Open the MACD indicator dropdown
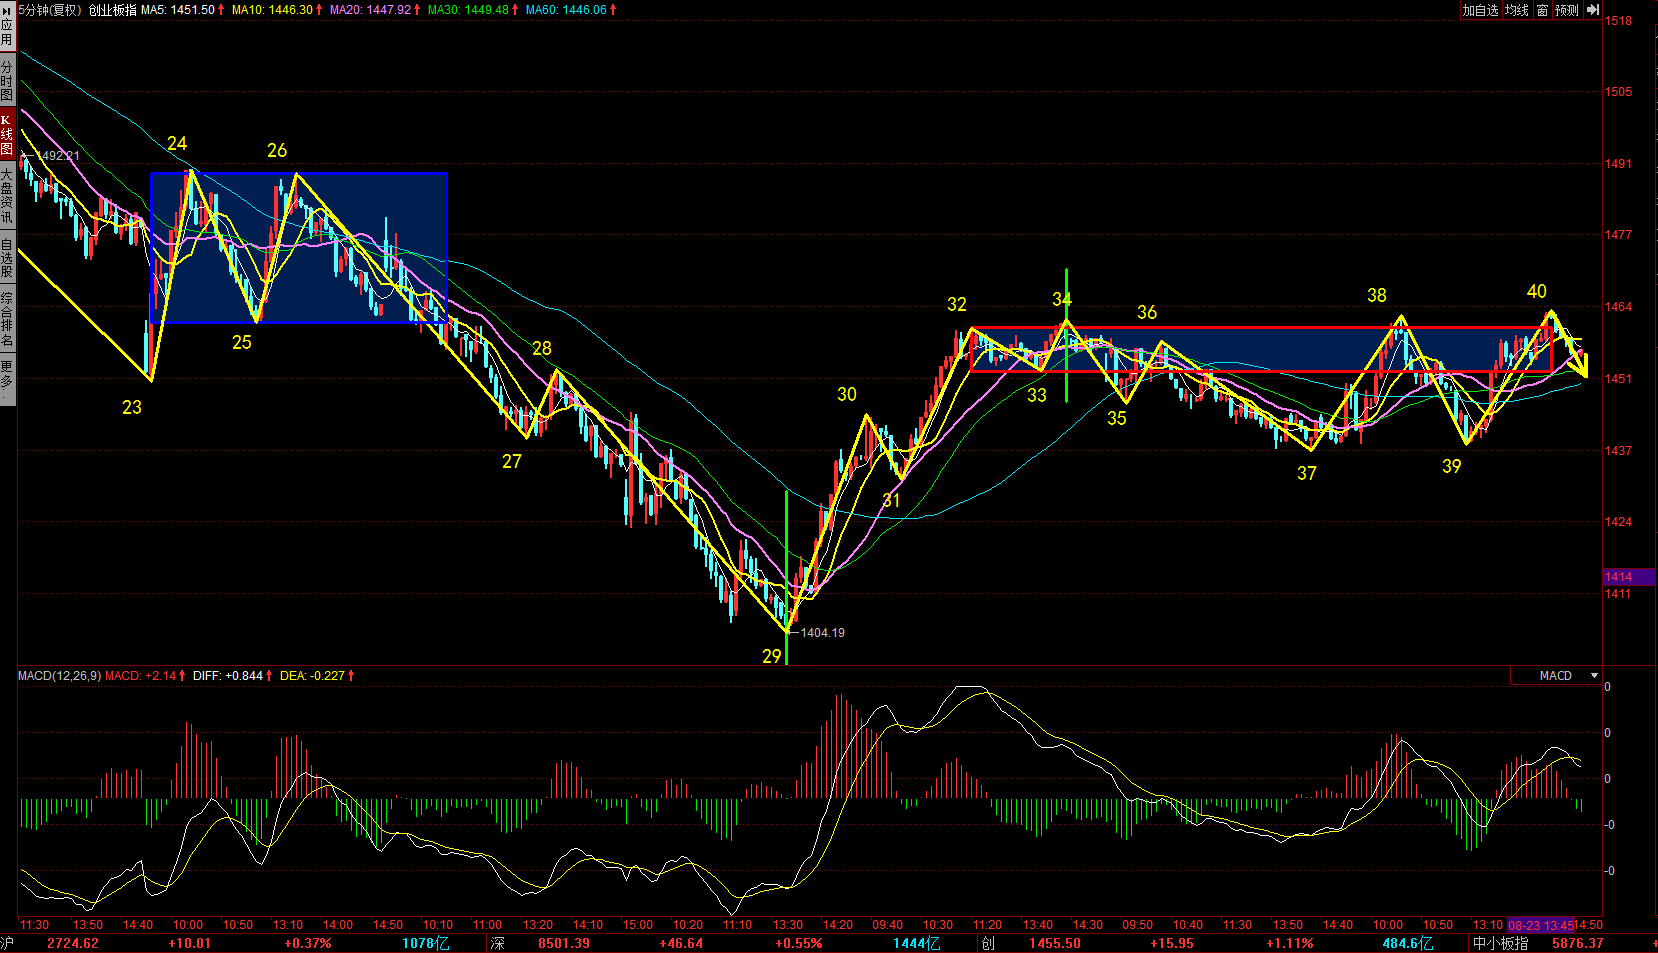Screen dimensions: 1658x953 pos(1594,676)
